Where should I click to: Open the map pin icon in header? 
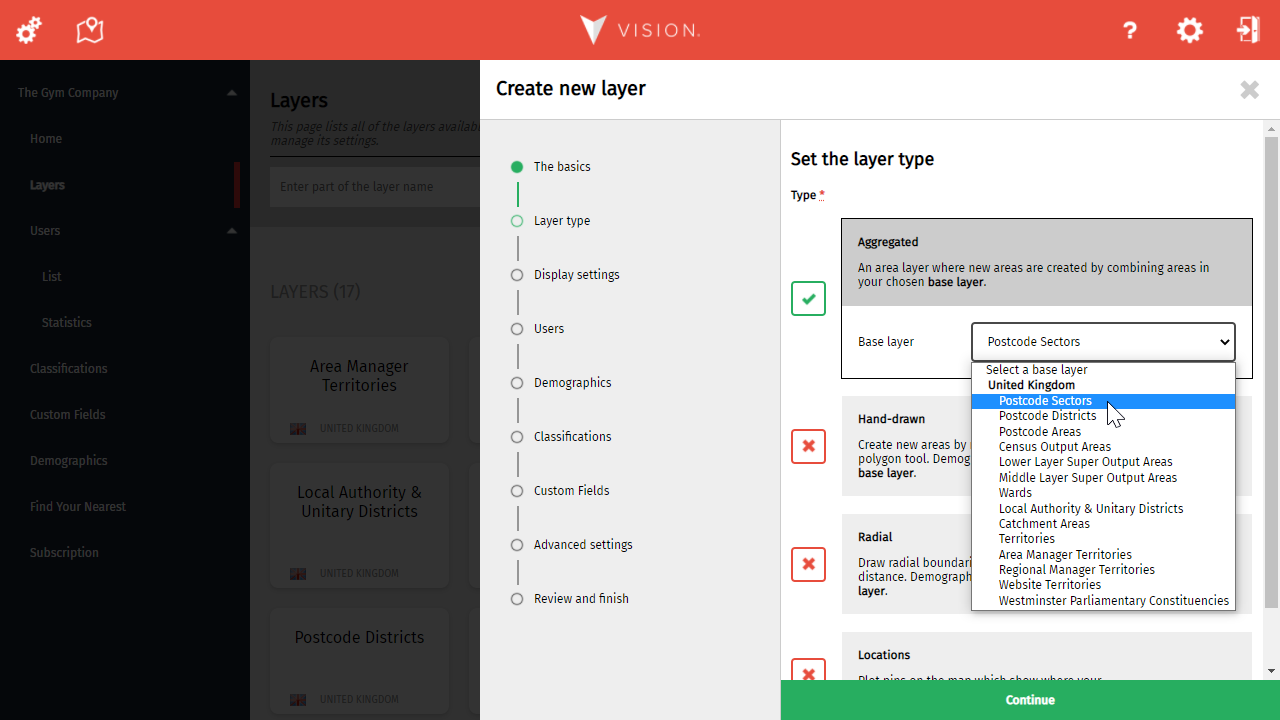pyautogui.click(x=90, y=30)
